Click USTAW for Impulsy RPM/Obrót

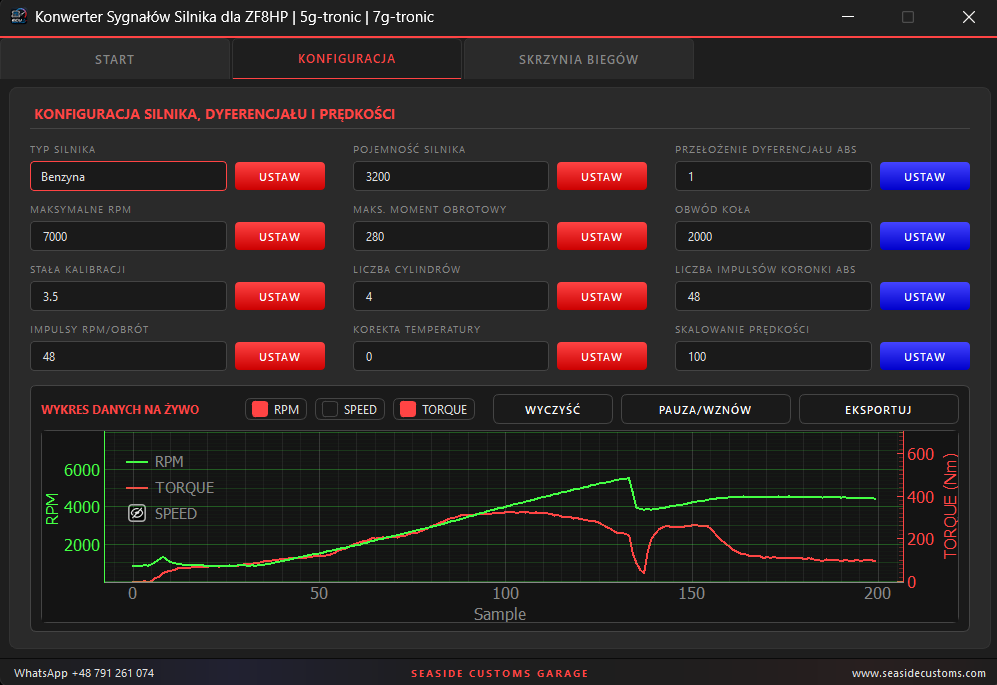tap(280, 356)
